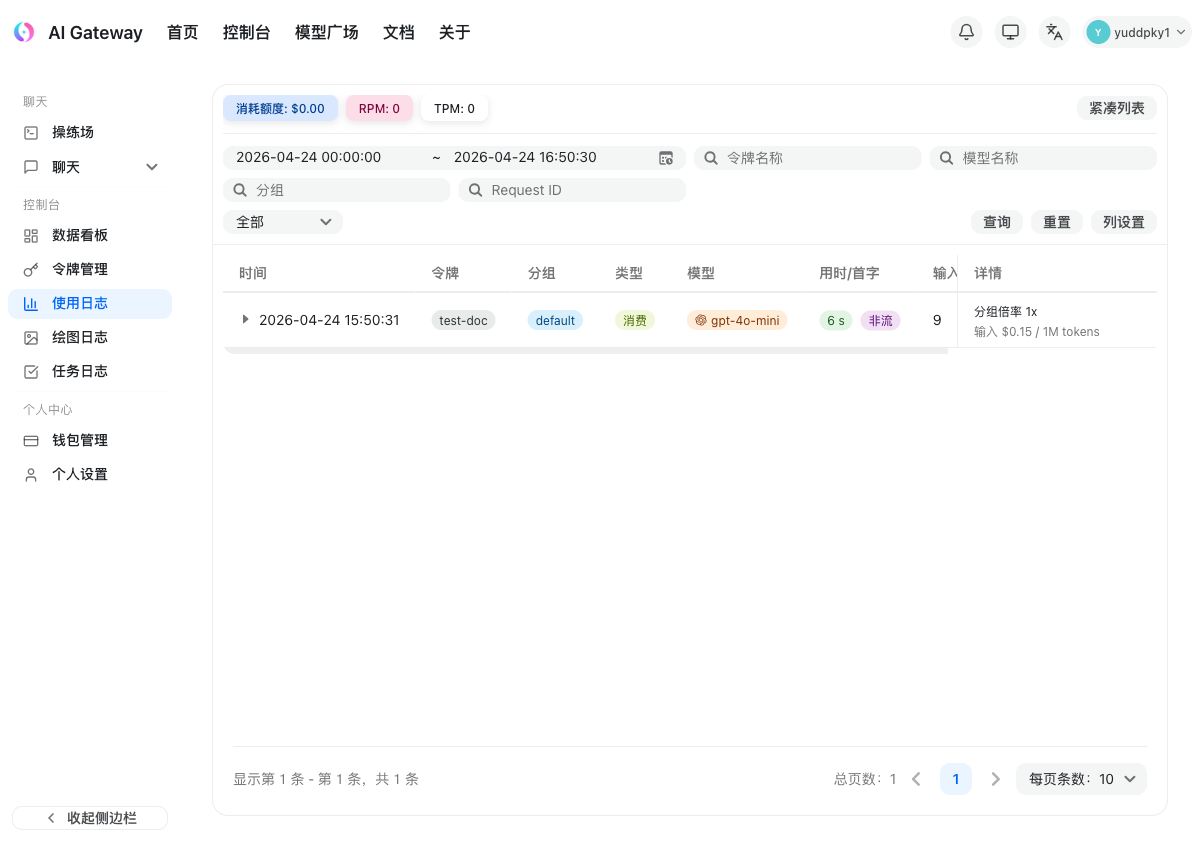Click the 分组倍率 1x detail text
The width and height of the screenshot is (1200, 842).
click(1005, 312)
